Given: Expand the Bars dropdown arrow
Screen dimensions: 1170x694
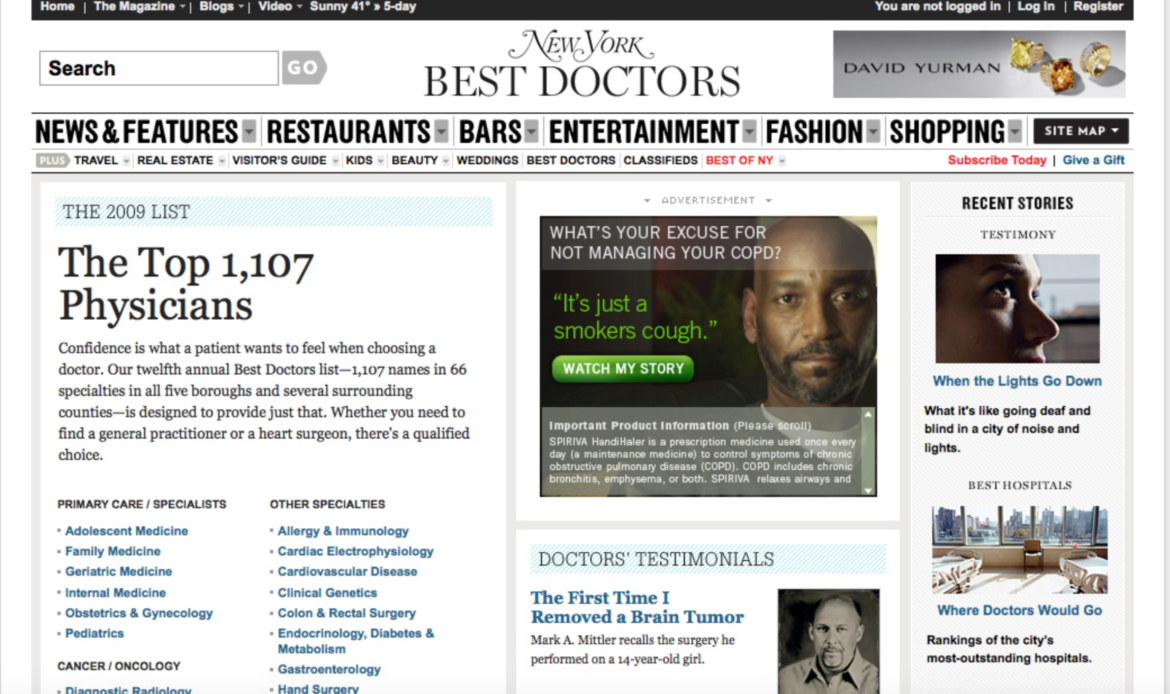Looking at the screenshot, I should (x=531, y=132).
